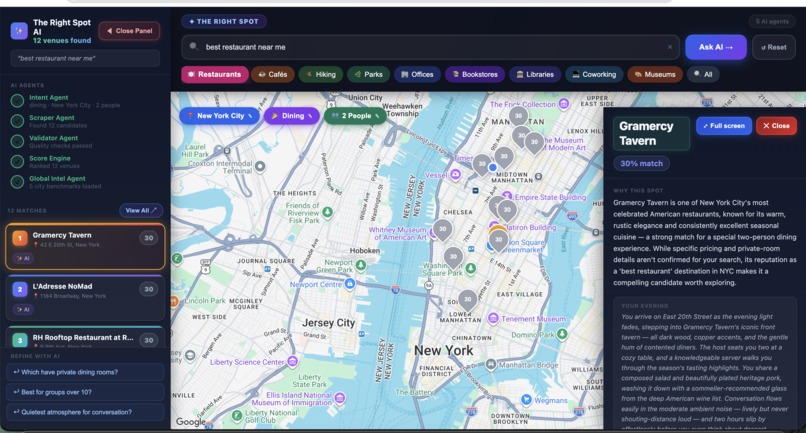806x433 pixels.
Task: Click the Newport Centre shopping marker
Action: coord(350,284)
